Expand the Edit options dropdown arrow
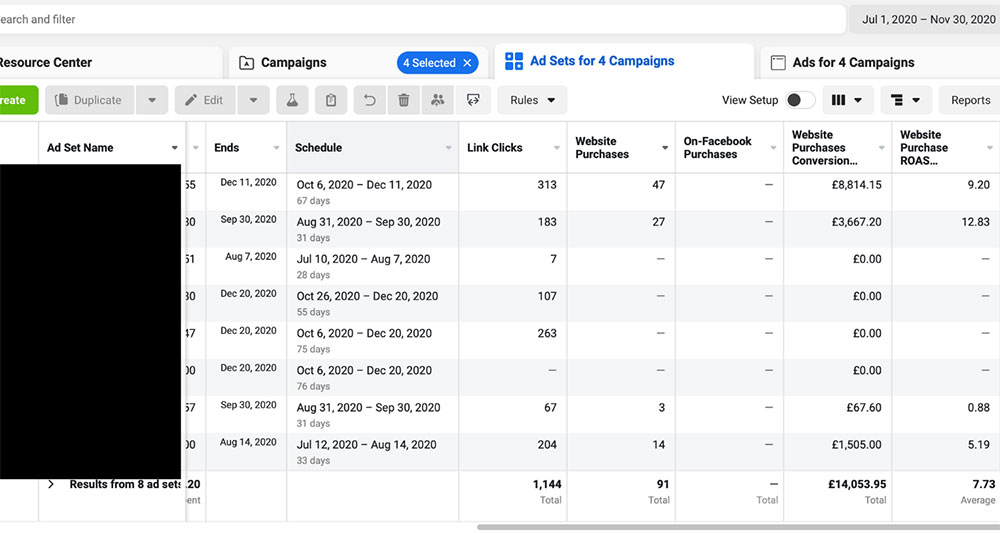 coord(254,100)
